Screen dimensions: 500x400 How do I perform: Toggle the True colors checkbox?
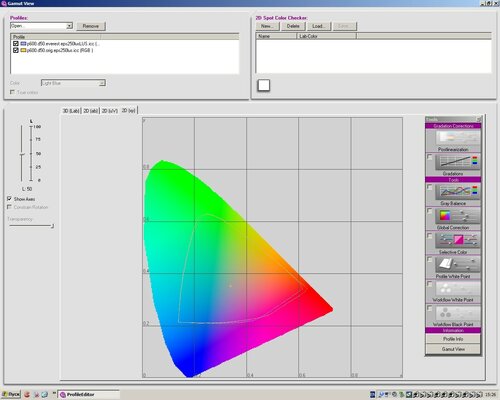[12, 92]
